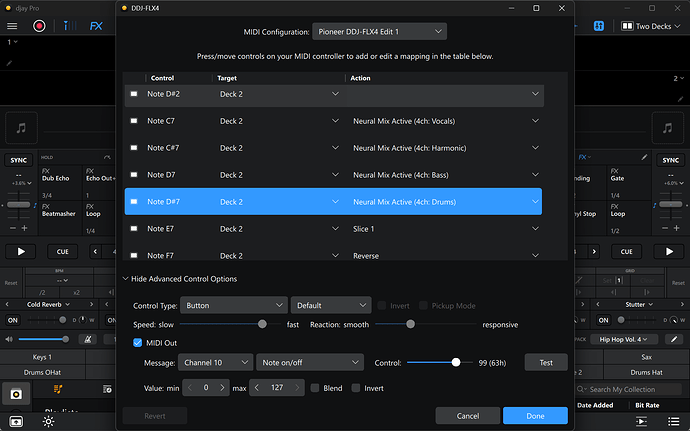690x431 pixels.
Task: Open the Control Type Button dropdown
Action: coord(233,305)
